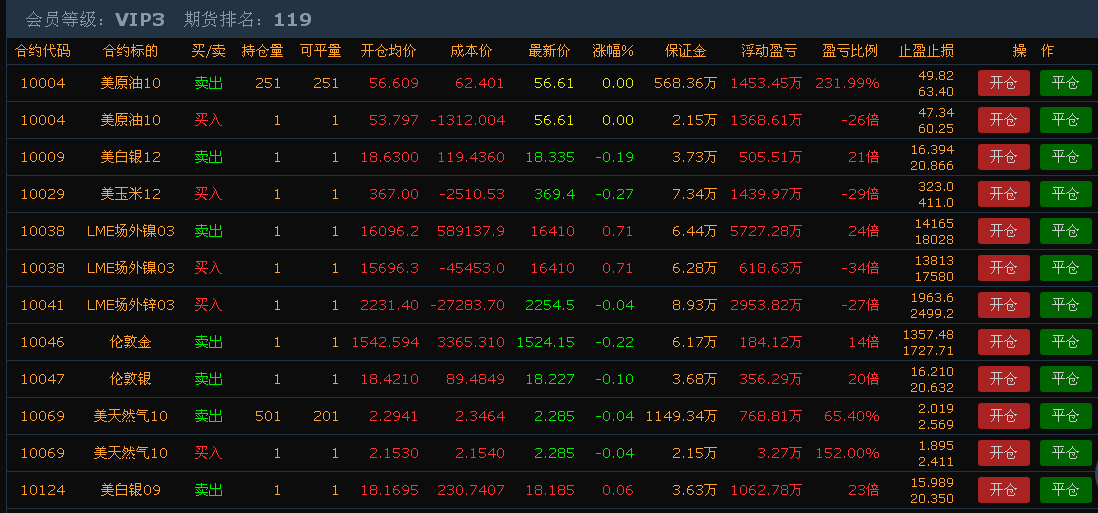Click 平仓 for 美天然气10 卖出 row
This screenshot has height=513, width=1098.
coord(1065,416)
